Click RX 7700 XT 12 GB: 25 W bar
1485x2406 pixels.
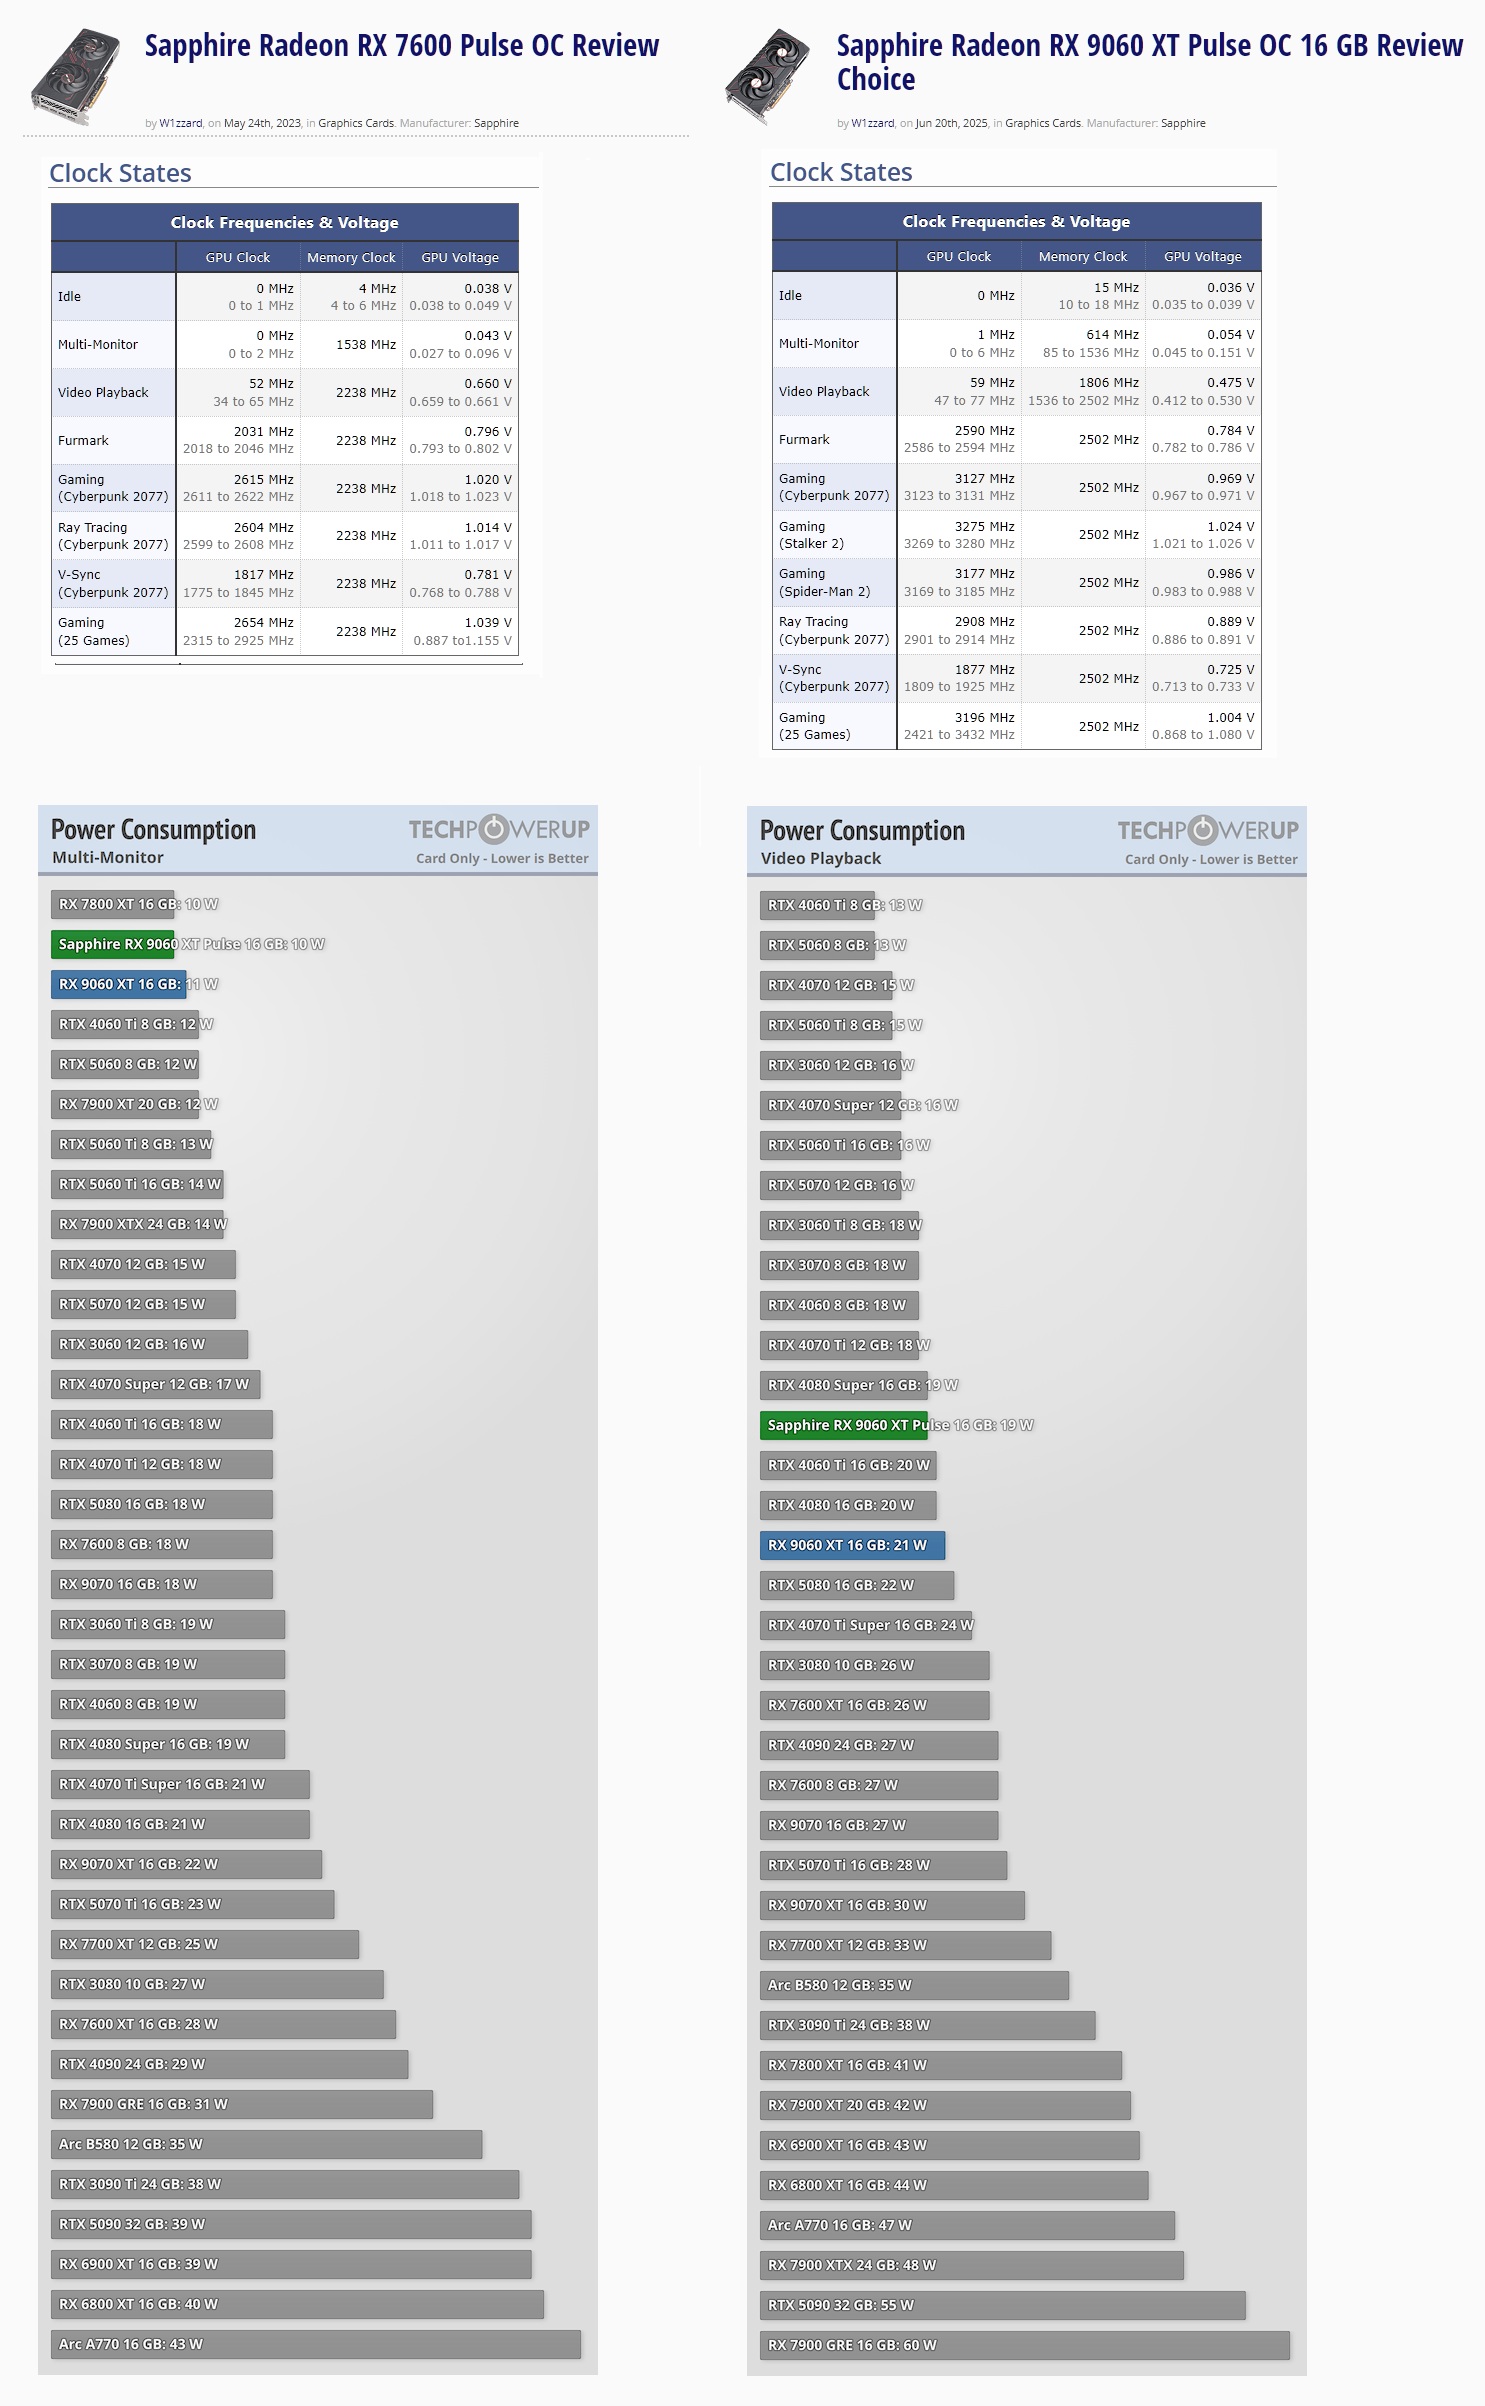coord(205,1944)
